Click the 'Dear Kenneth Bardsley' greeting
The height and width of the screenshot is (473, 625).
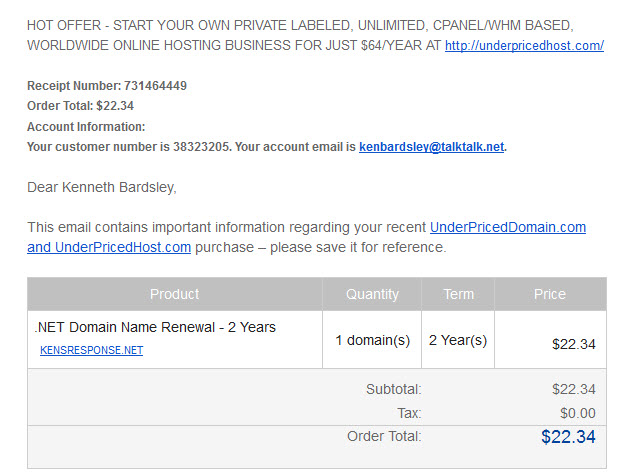click(x=102, y=187)
